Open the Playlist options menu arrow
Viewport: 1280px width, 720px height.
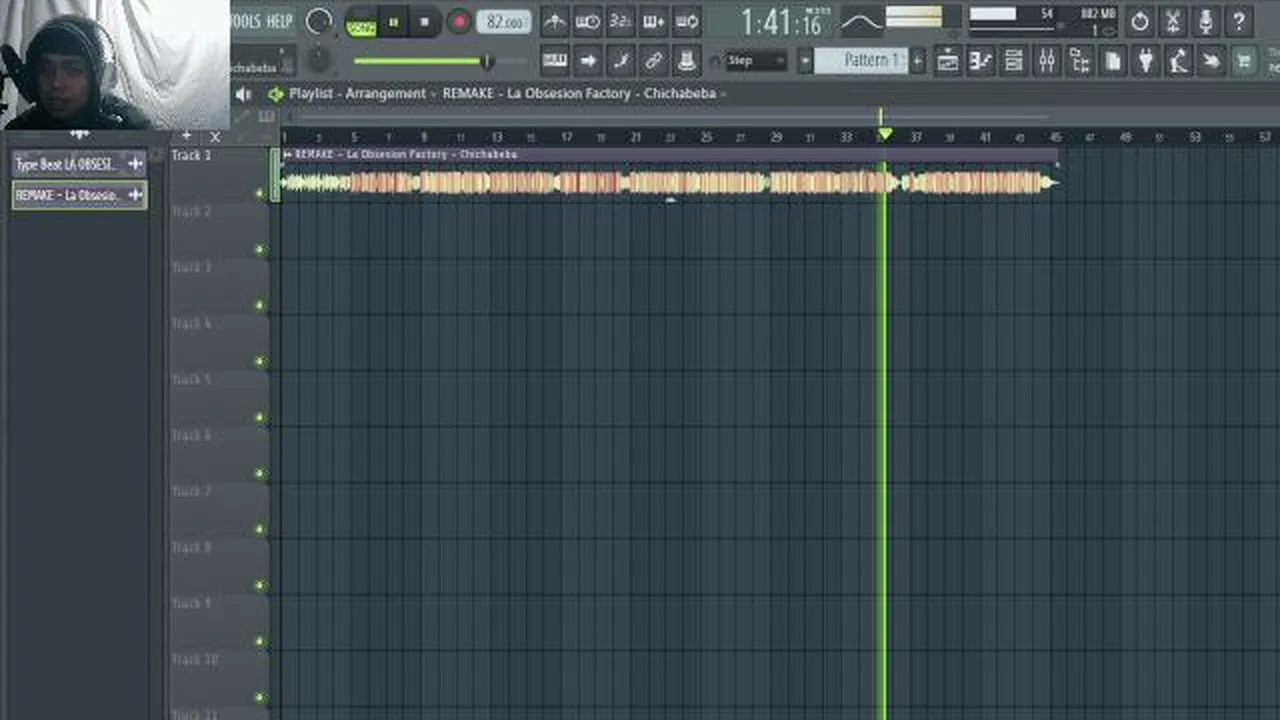coord(276,94)
